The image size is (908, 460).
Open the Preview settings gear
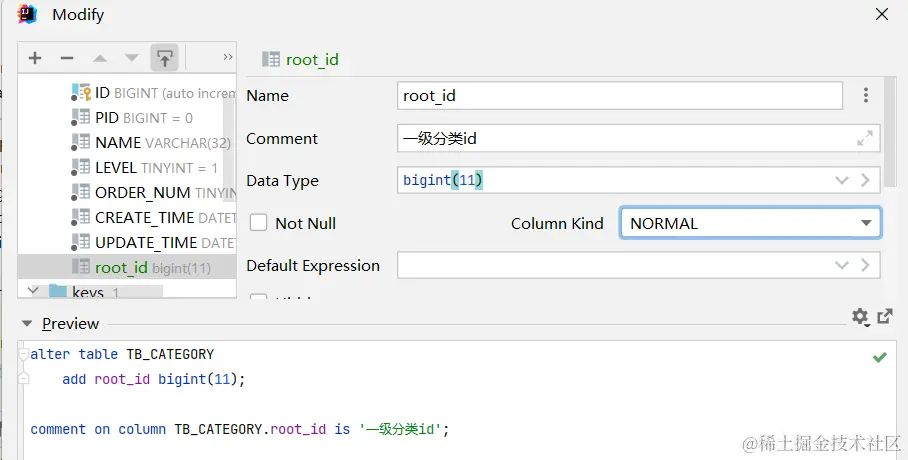(859, 317)
